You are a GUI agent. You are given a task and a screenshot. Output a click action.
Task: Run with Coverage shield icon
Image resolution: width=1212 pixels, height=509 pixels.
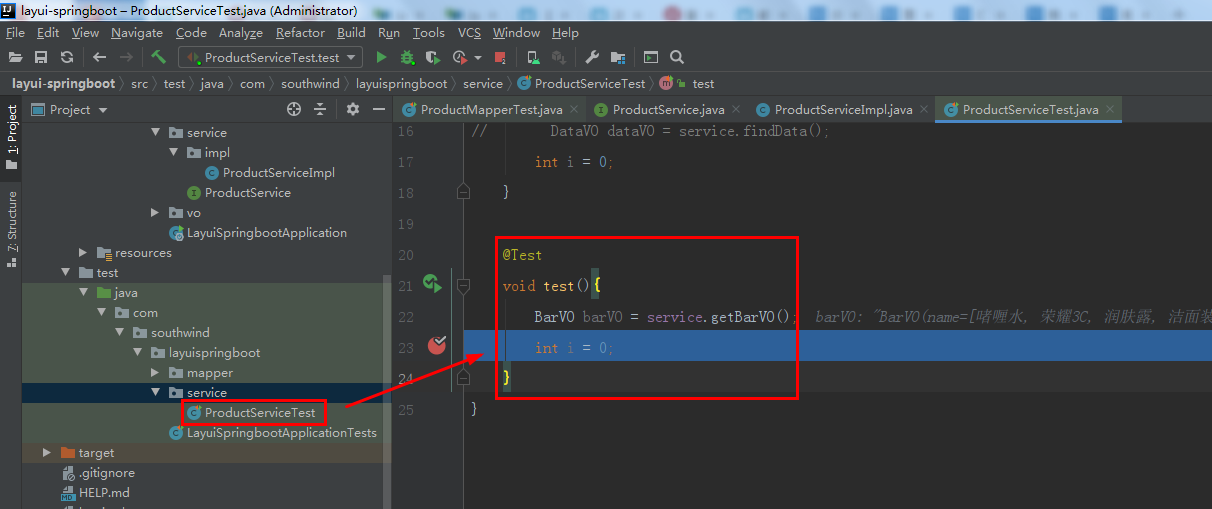point(432,57)
